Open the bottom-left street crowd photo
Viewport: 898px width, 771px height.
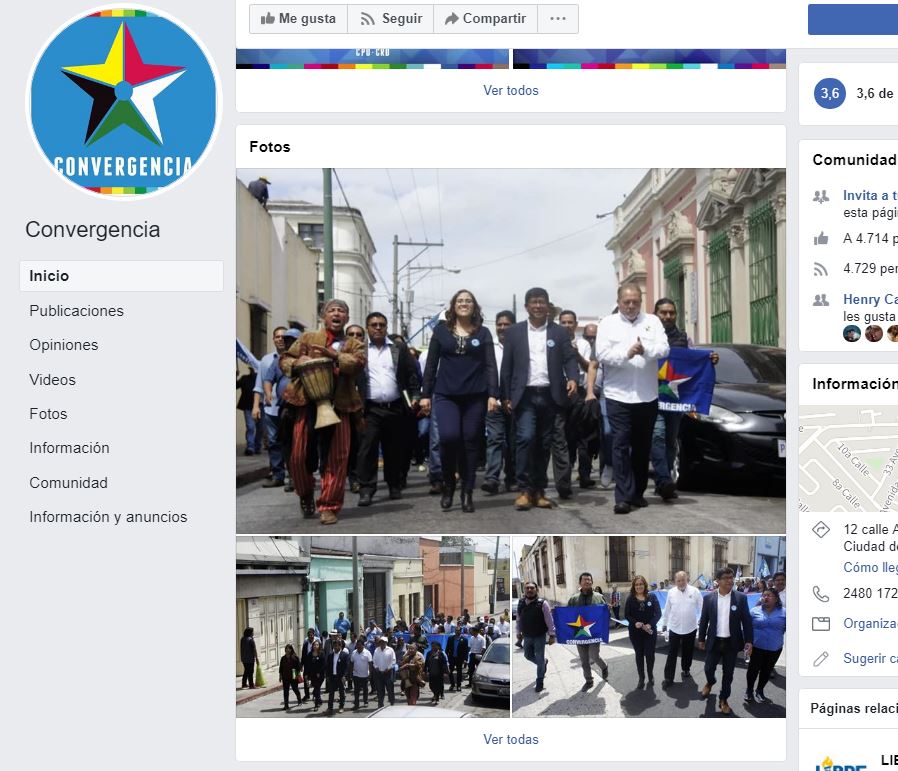click(x=372, y=627)
